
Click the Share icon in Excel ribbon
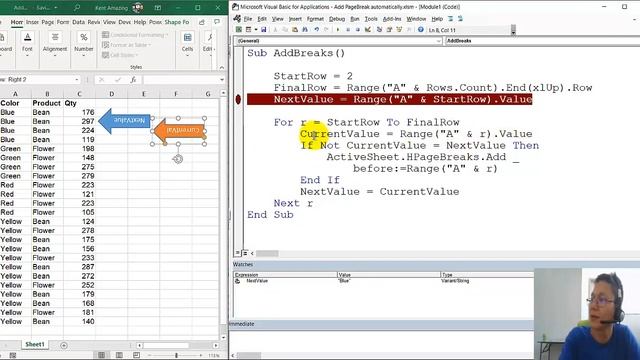pos(202,22)
